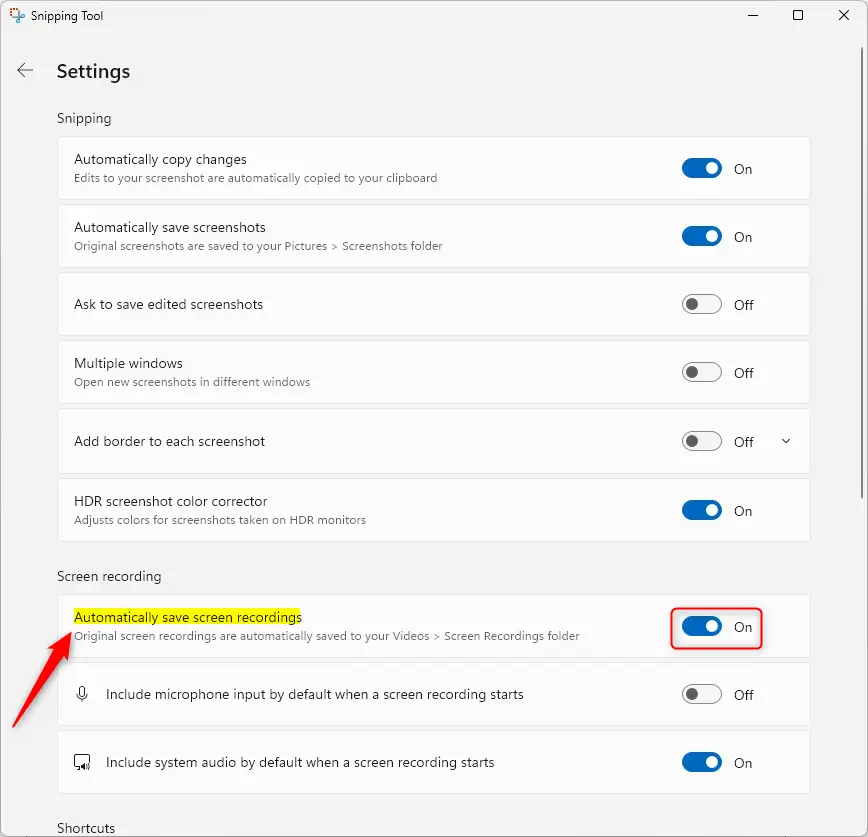Enable Add border to each screenshot switch
Screen dimensions: 868x837
701,441
